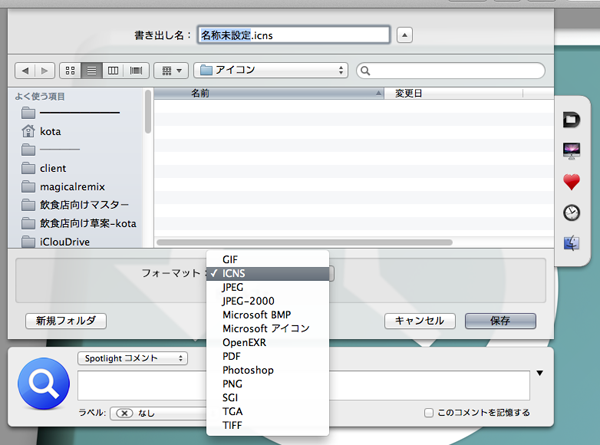Image resolution: width=600 pixels, height=445 pixels.
Task: Choose JPEG-2000 format from the menu
Action: [x=267, y=301]
